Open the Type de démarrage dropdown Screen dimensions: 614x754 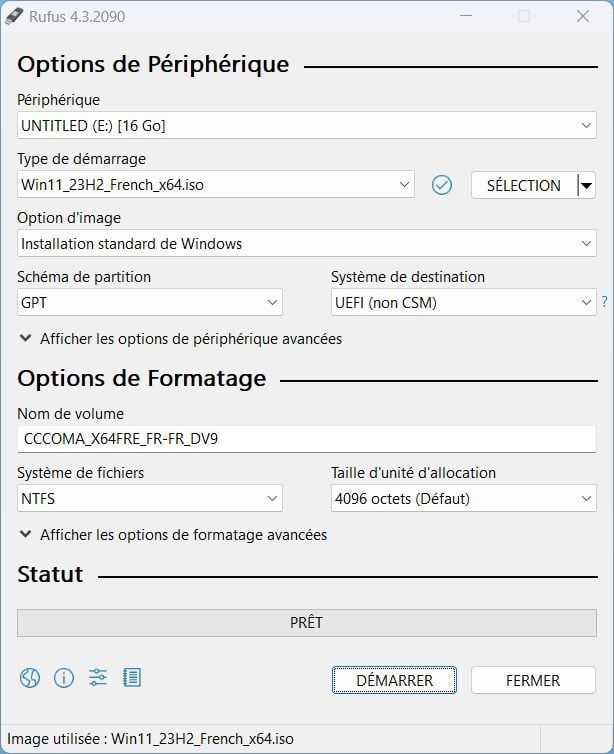point(215,185)
